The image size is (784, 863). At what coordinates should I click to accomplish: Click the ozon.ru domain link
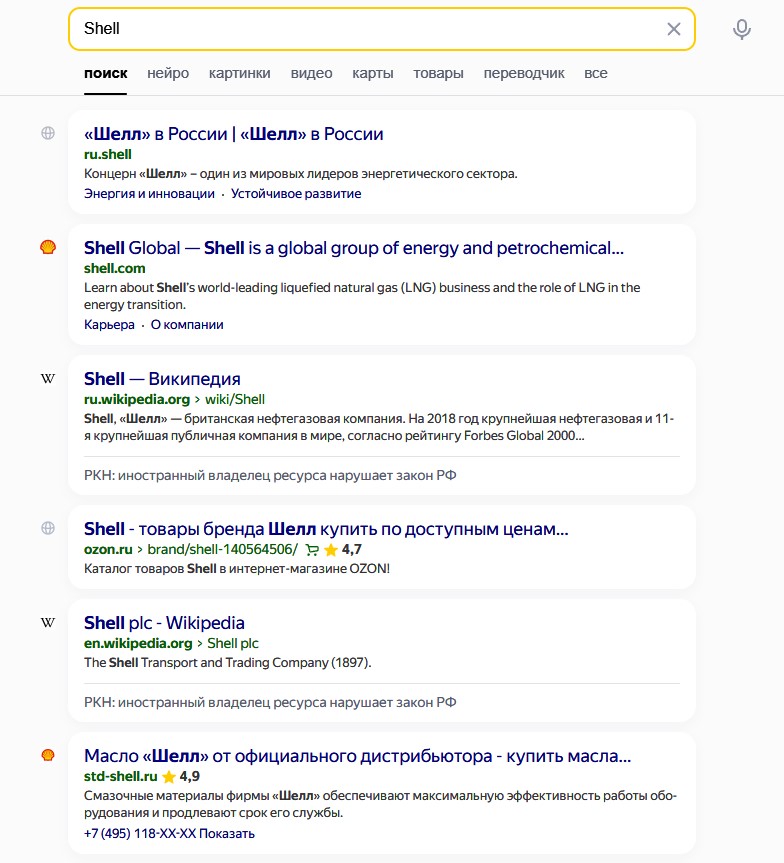(x=108, y=549)
